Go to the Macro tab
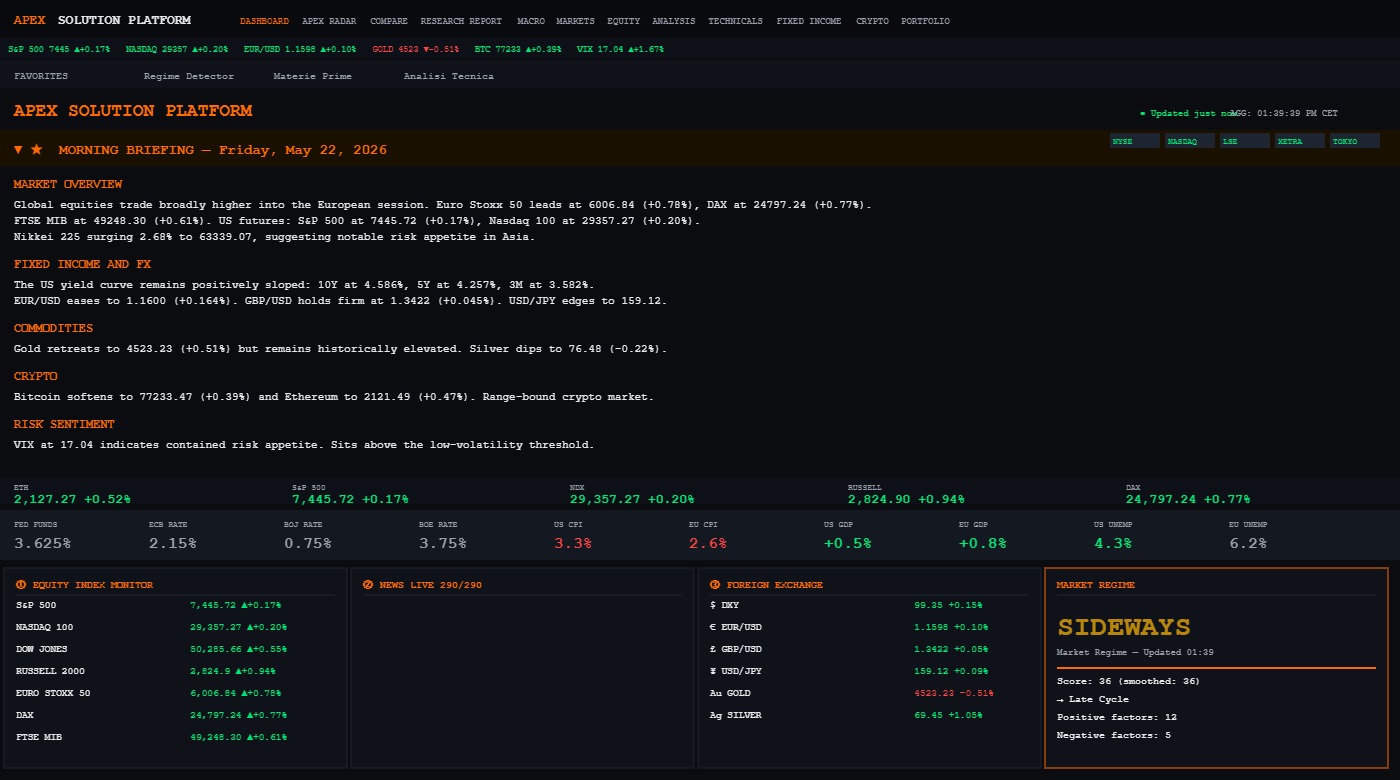 point(531,21)
